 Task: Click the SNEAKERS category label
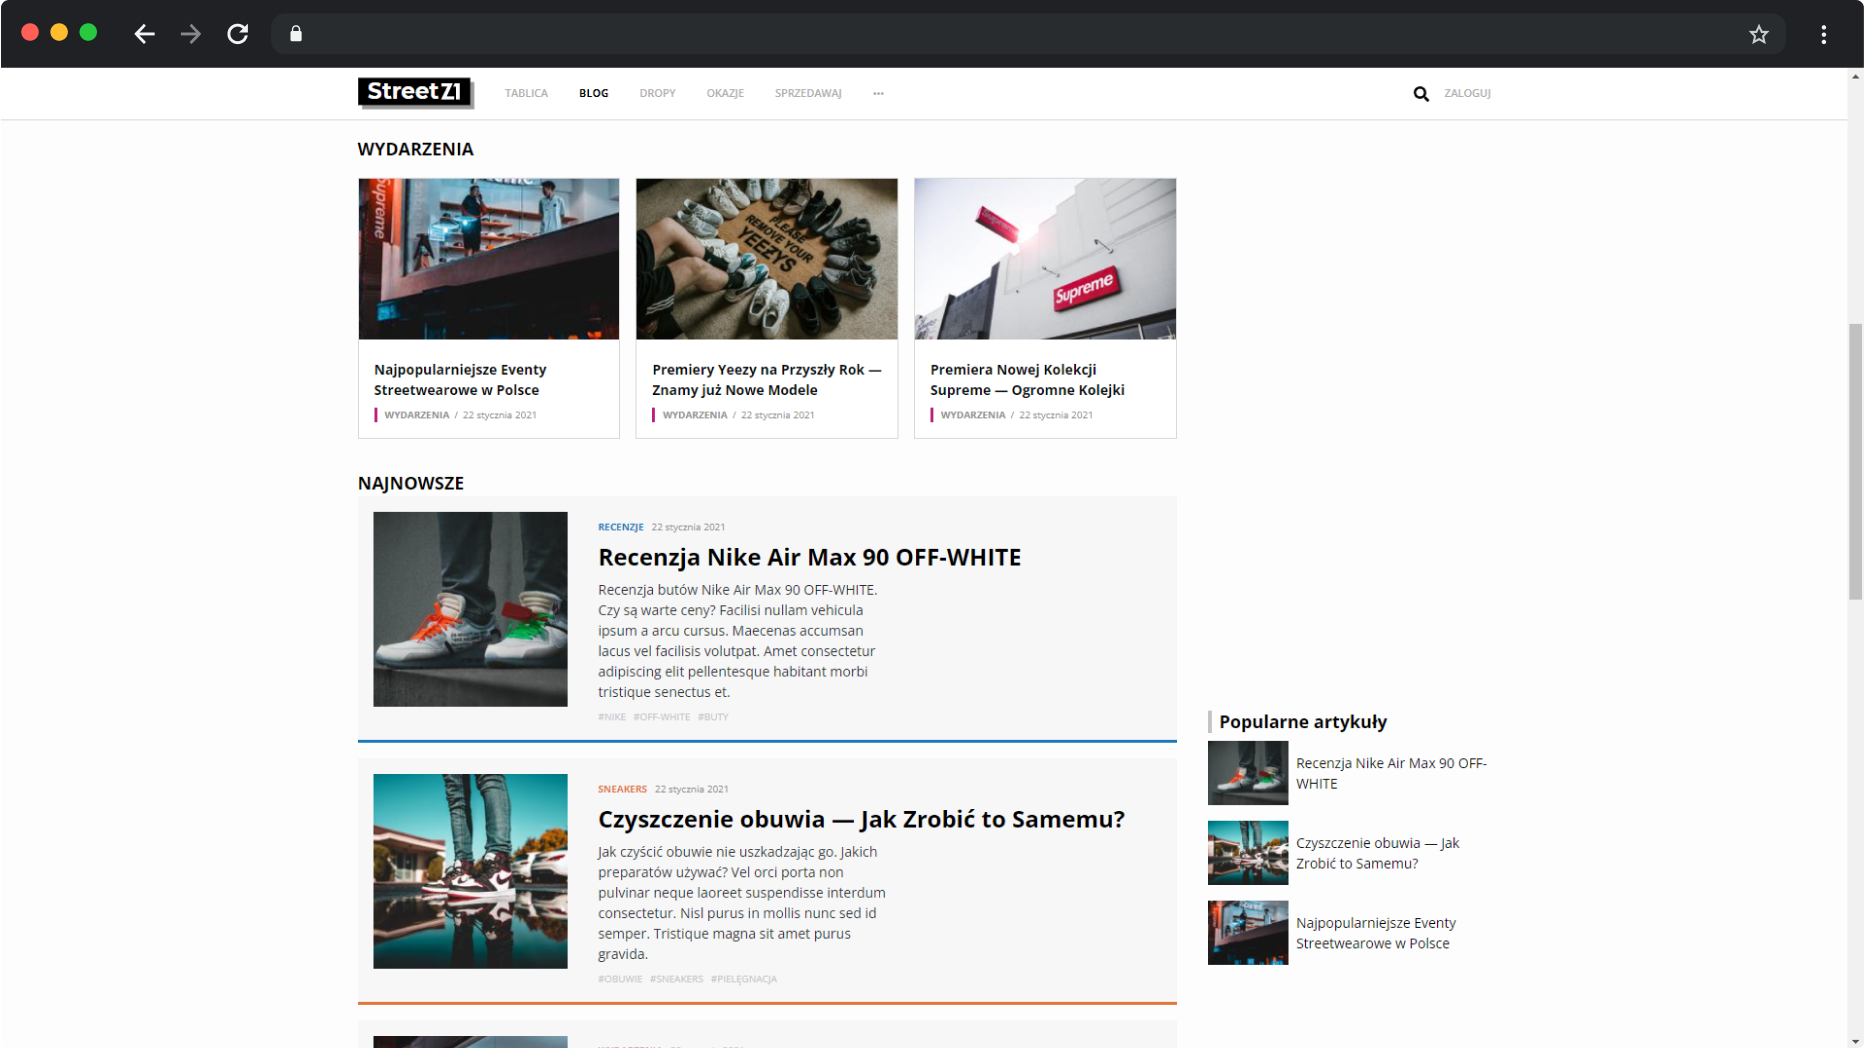click(622, 789)
